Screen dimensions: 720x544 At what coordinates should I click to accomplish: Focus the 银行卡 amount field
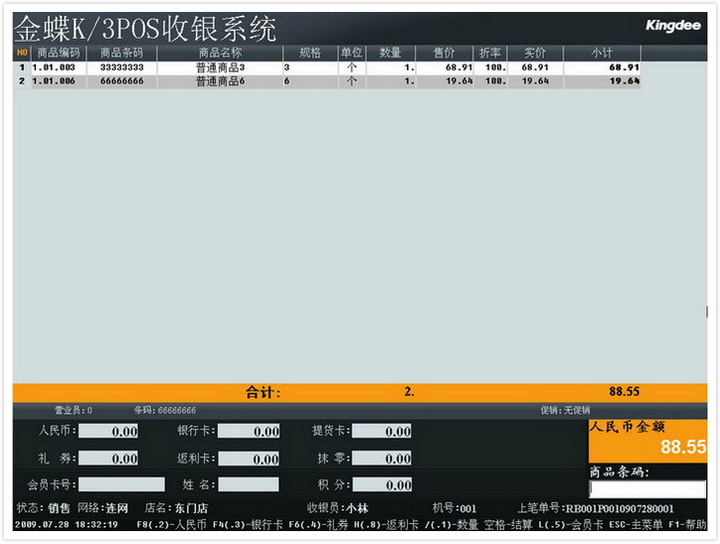click(248, 431)
